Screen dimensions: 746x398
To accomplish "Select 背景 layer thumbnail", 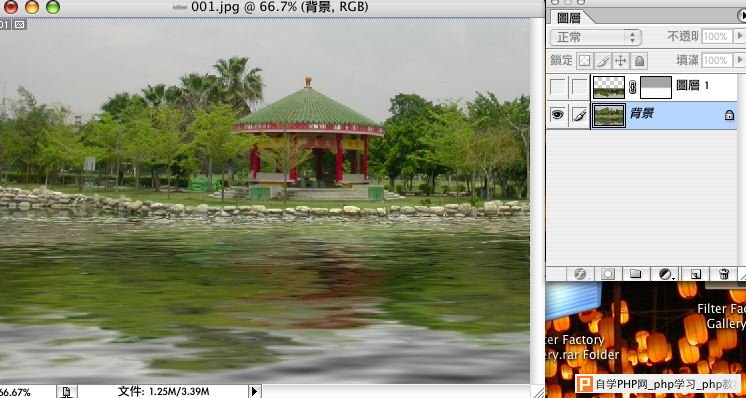I will (x=609, y=116).
